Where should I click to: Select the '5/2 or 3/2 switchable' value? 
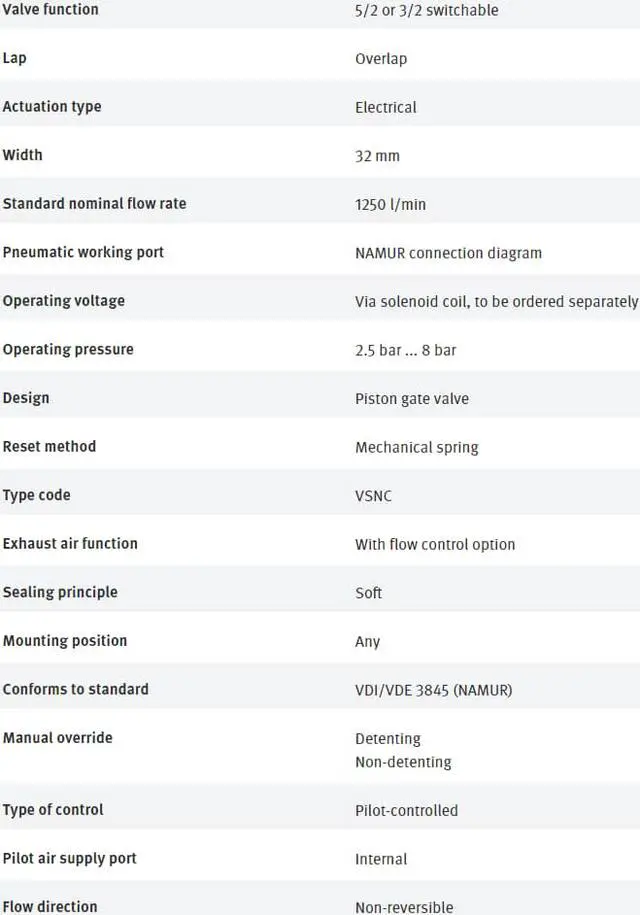pyautogui.click(x=426, y=11)
